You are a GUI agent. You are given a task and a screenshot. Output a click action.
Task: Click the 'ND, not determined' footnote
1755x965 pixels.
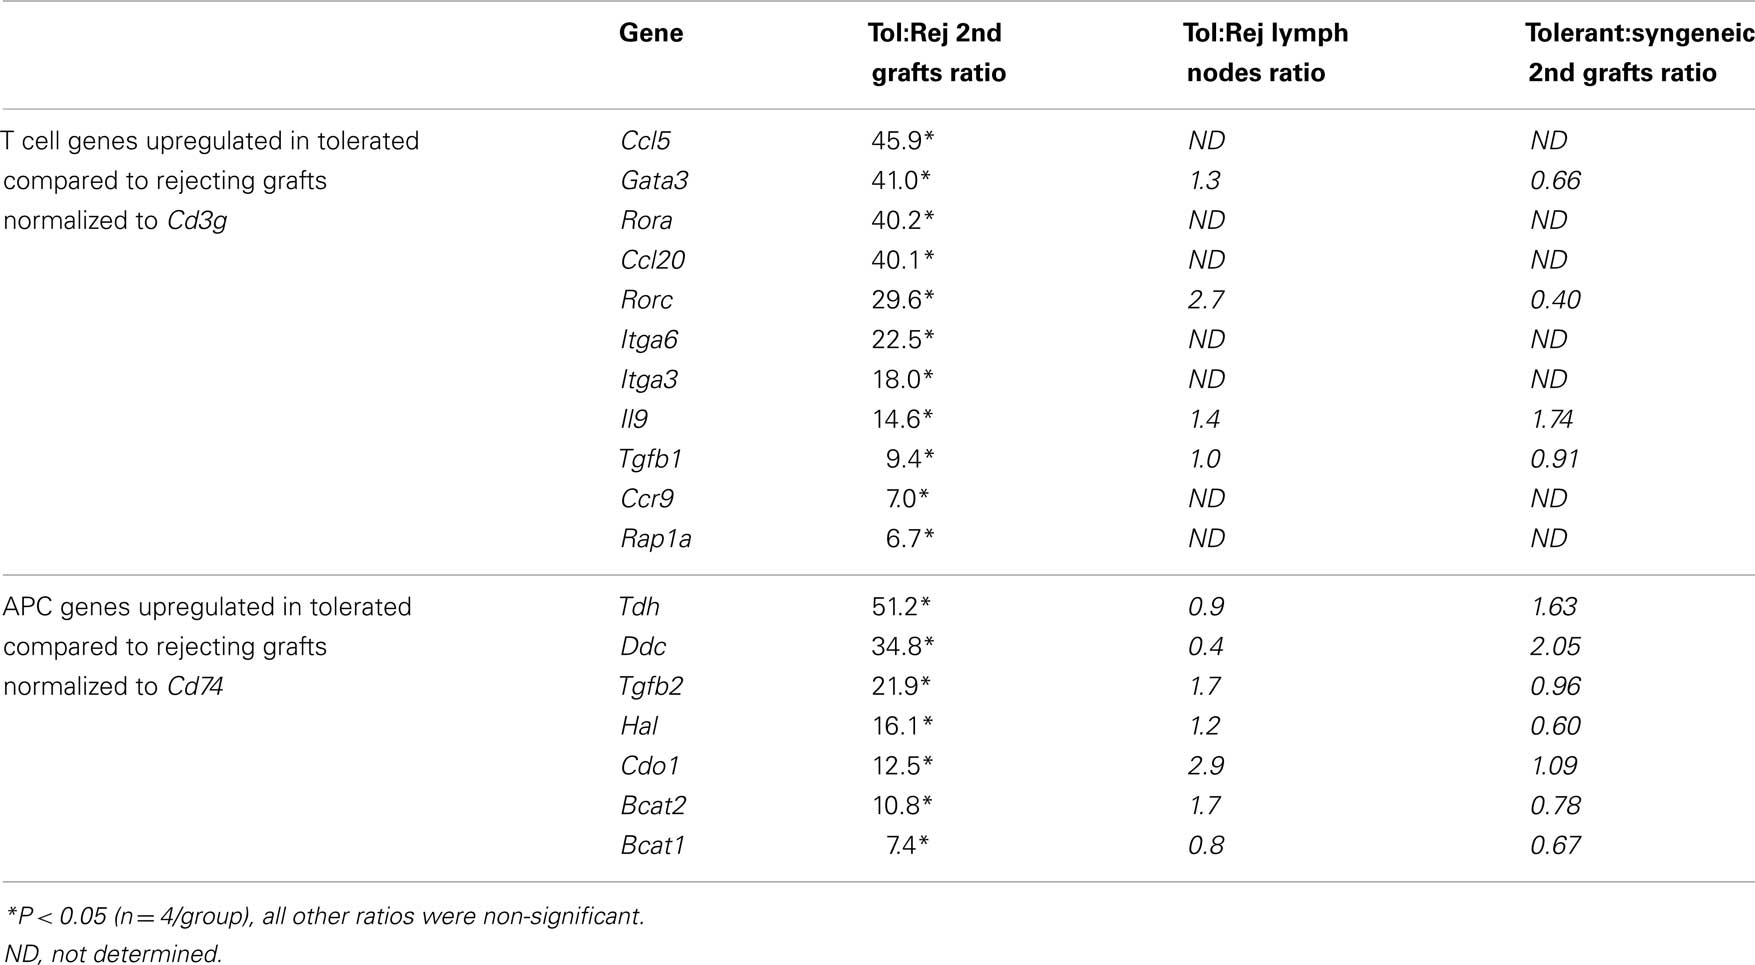pyautogui.click(x=113, y=953)
